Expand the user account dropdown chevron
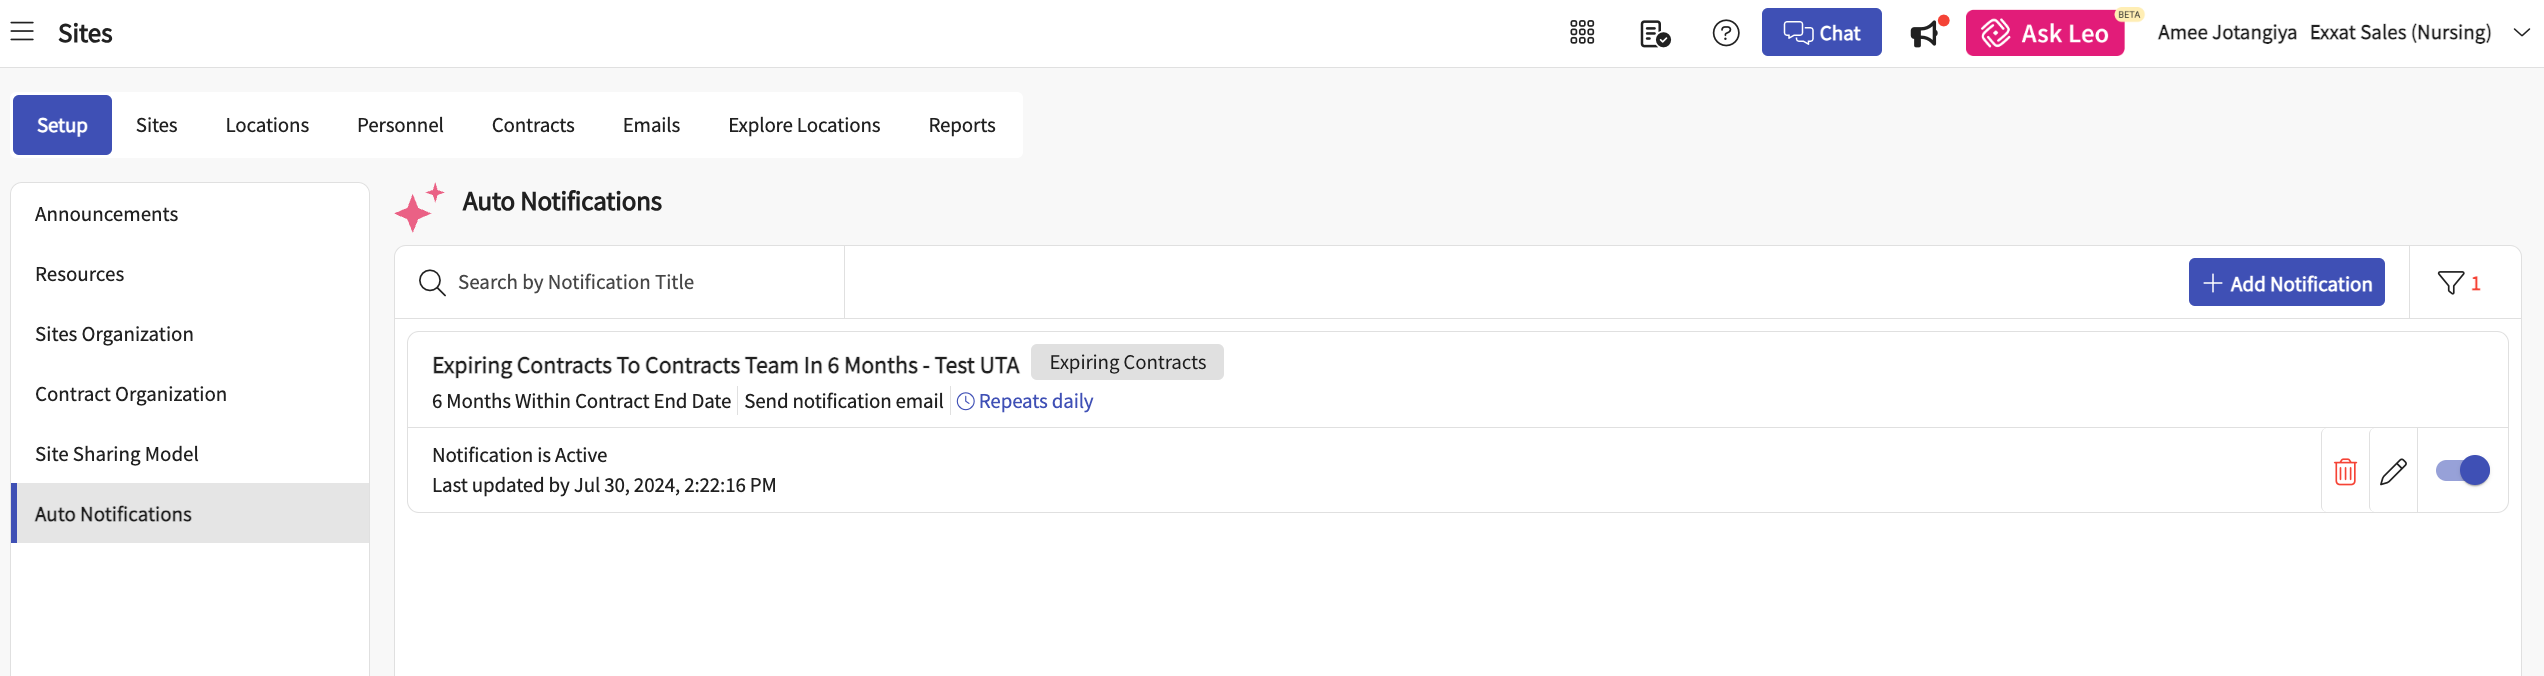Viewport: 2544px width, 676px height. tap(2522, 33)
